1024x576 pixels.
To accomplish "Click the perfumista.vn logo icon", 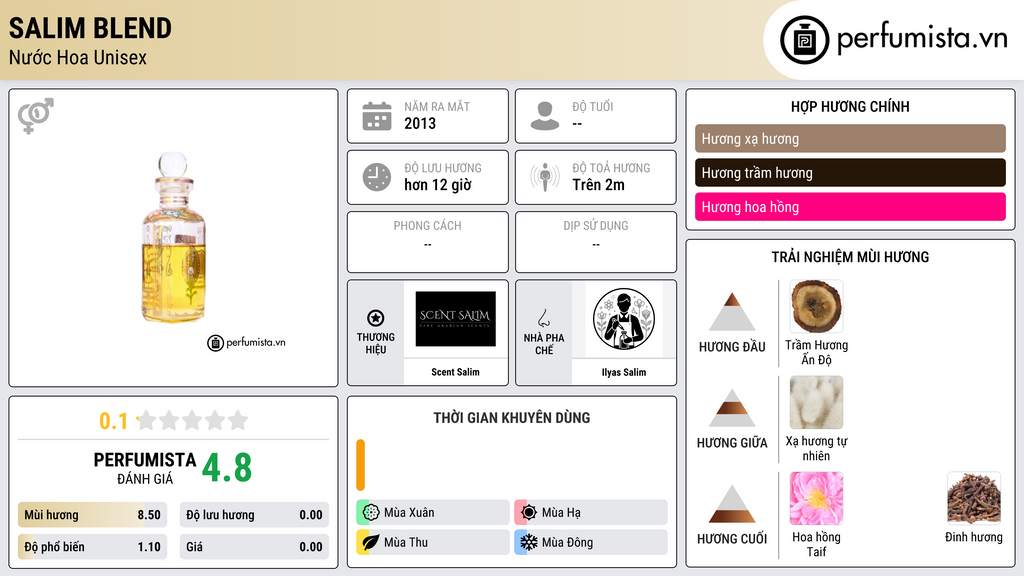I will (804, 40).
